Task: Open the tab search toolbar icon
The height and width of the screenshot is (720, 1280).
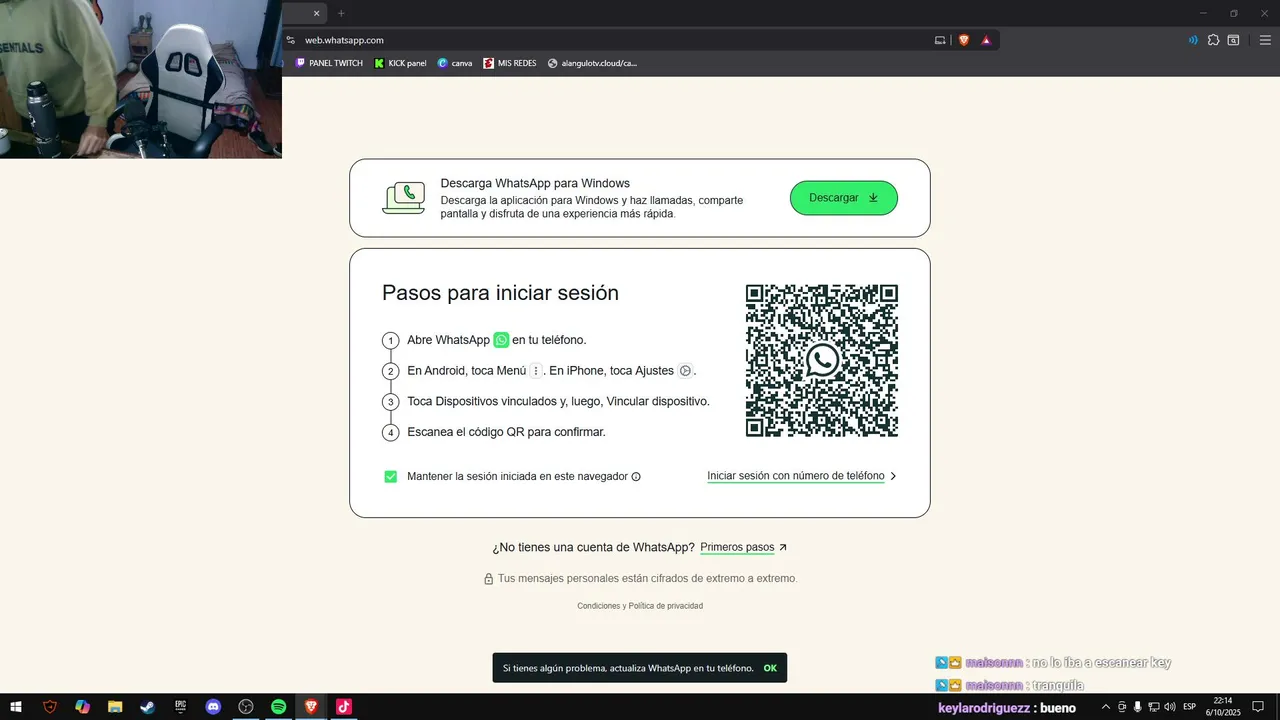Action: (1233, 40)
